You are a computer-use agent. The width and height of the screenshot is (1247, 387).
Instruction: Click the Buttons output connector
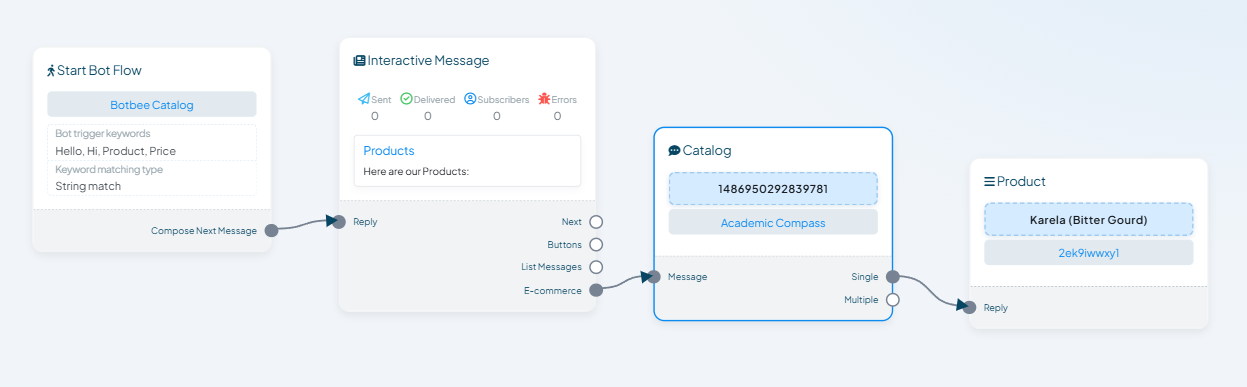596,244
